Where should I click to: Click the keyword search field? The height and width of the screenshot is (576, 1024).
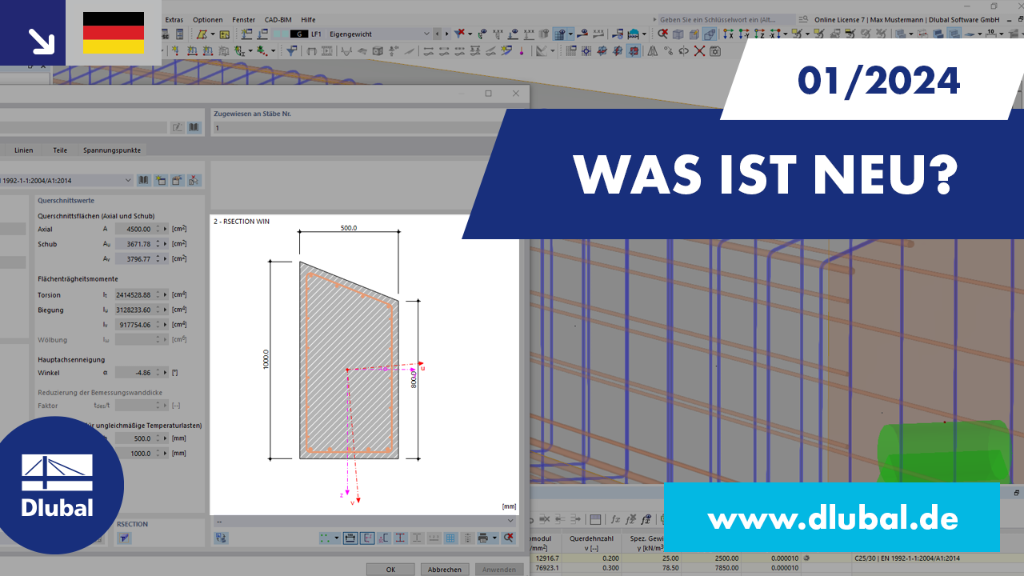tap(726, 20)
